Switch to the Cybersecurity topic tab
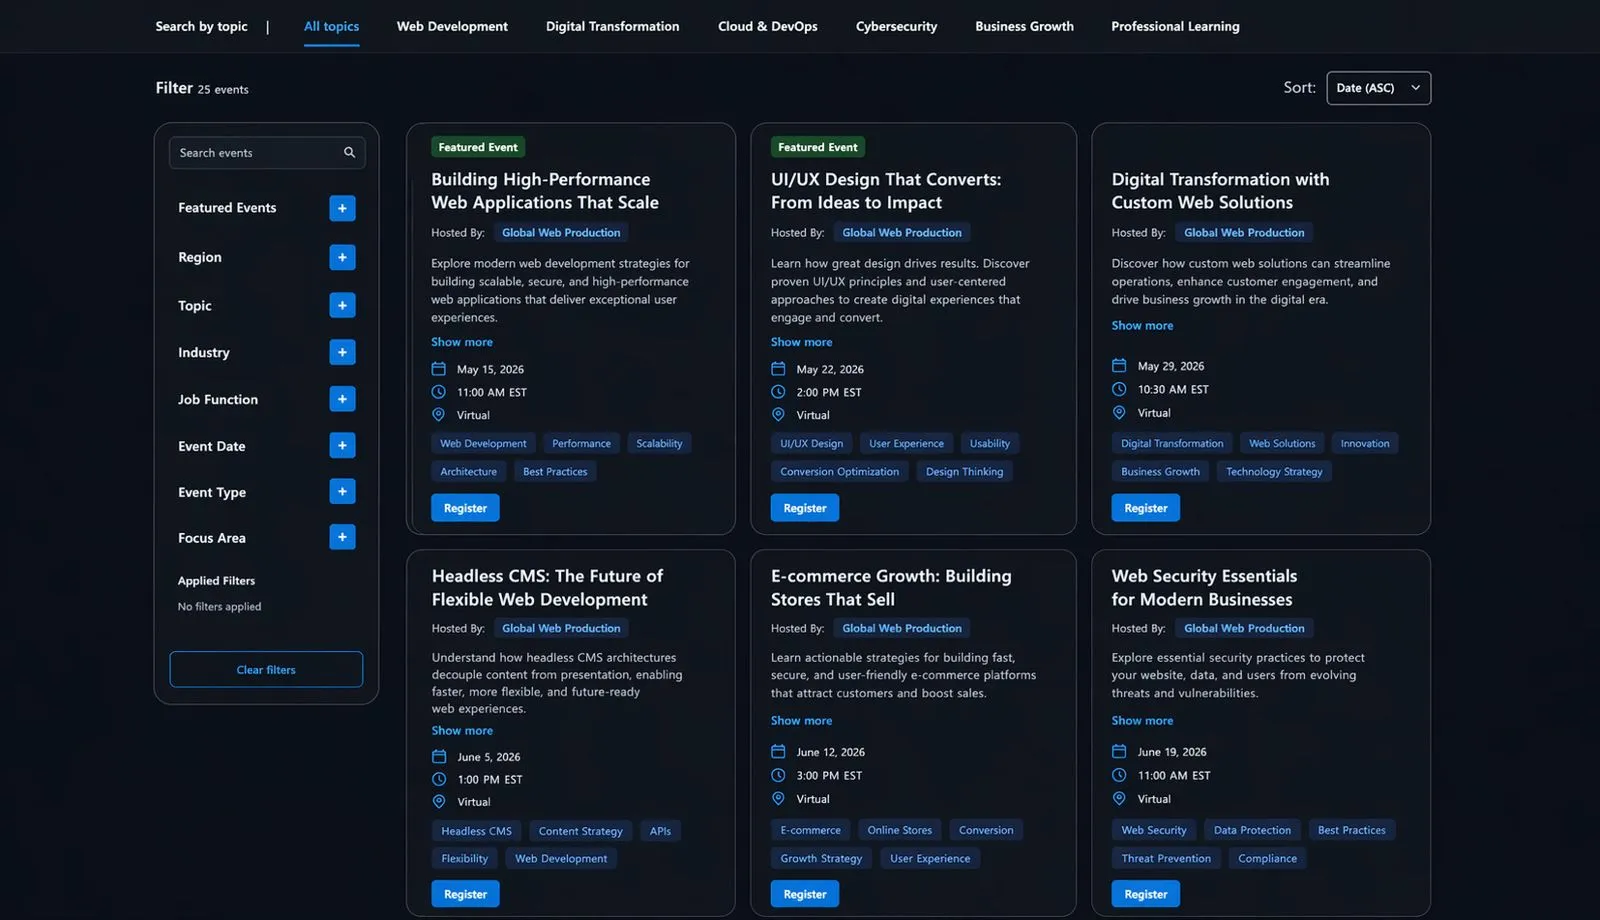 [896, 26]
